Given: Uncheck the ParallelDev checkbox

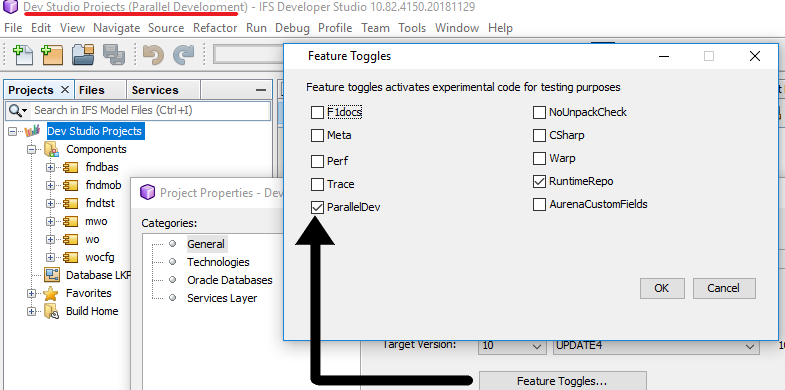Looking at the screenshot, I should click(x=317, y=207).
